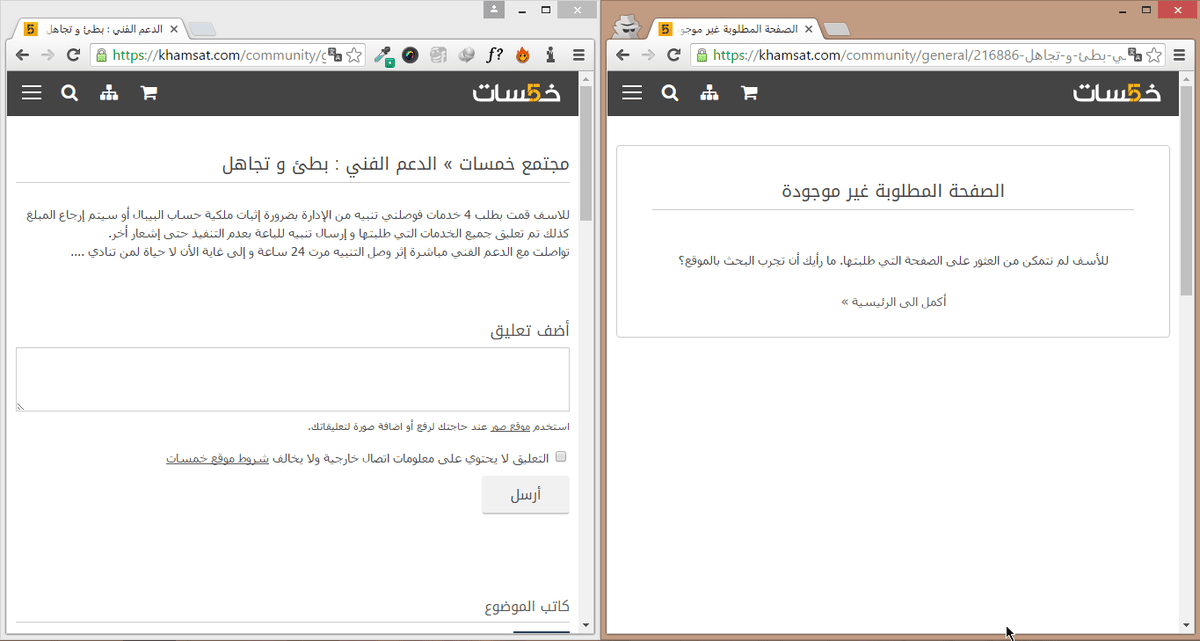
Task: Go back in the incognito browser window
Action: [x=623, y=55]
